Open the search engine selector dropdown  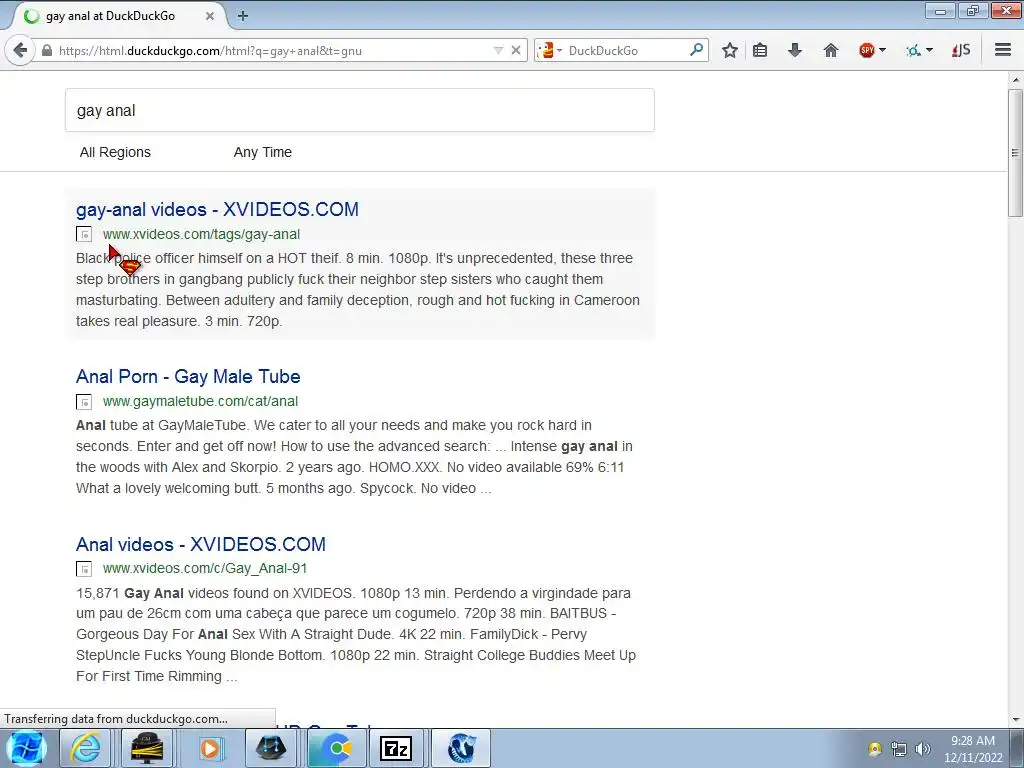pos(550,50)
